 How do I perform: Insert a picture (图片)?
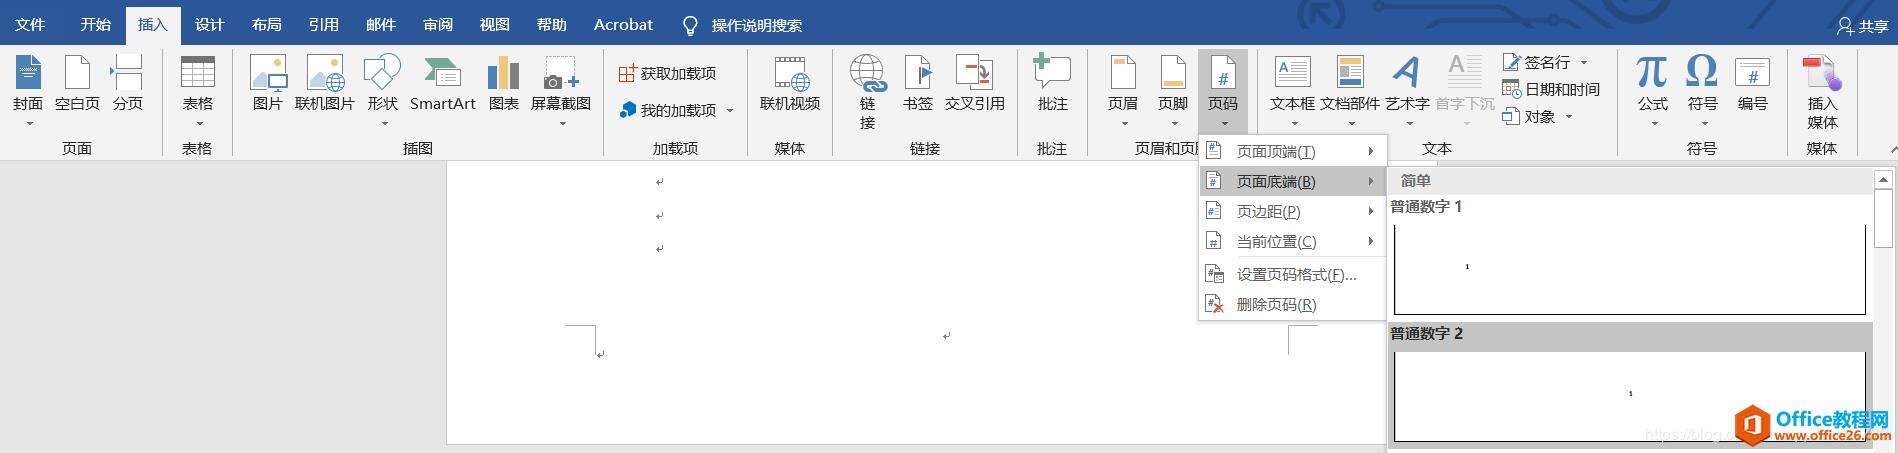point(267,84)
